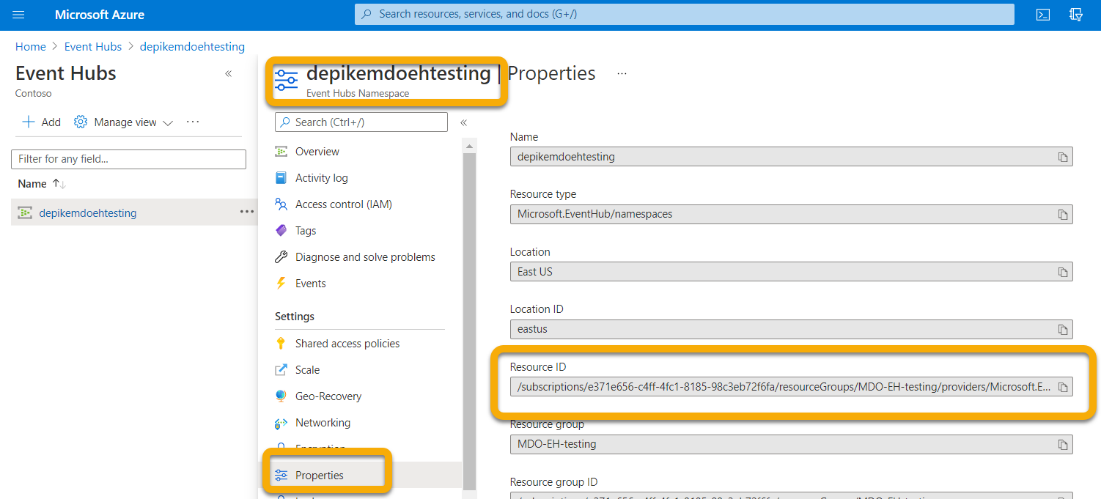The width and height of the screenshot is (1101, 499).
Task: Click the Diagnose wrench icon
Action: (282, 257)
